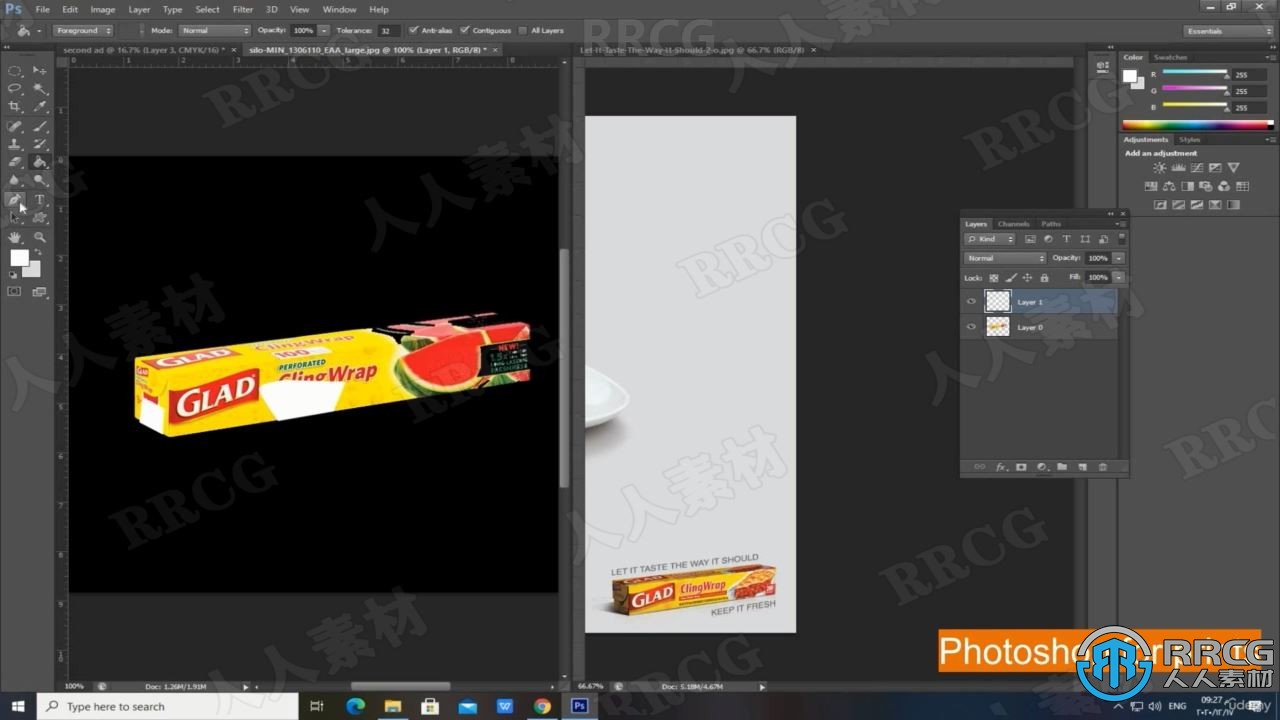Toggle lock all for the layer

point(1044,277)
